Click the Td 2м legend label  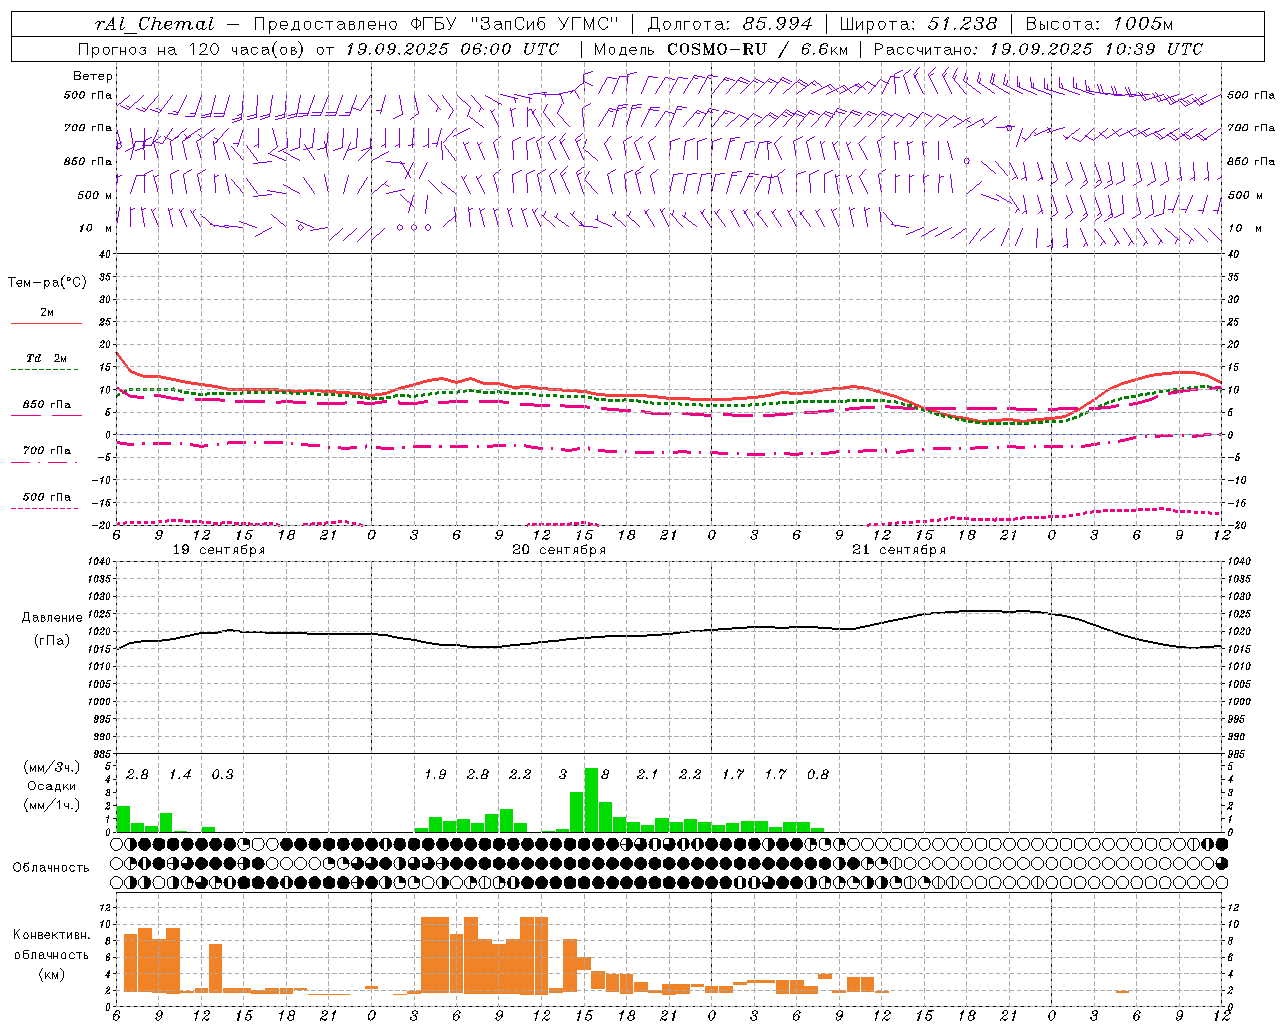click(47, 358)
